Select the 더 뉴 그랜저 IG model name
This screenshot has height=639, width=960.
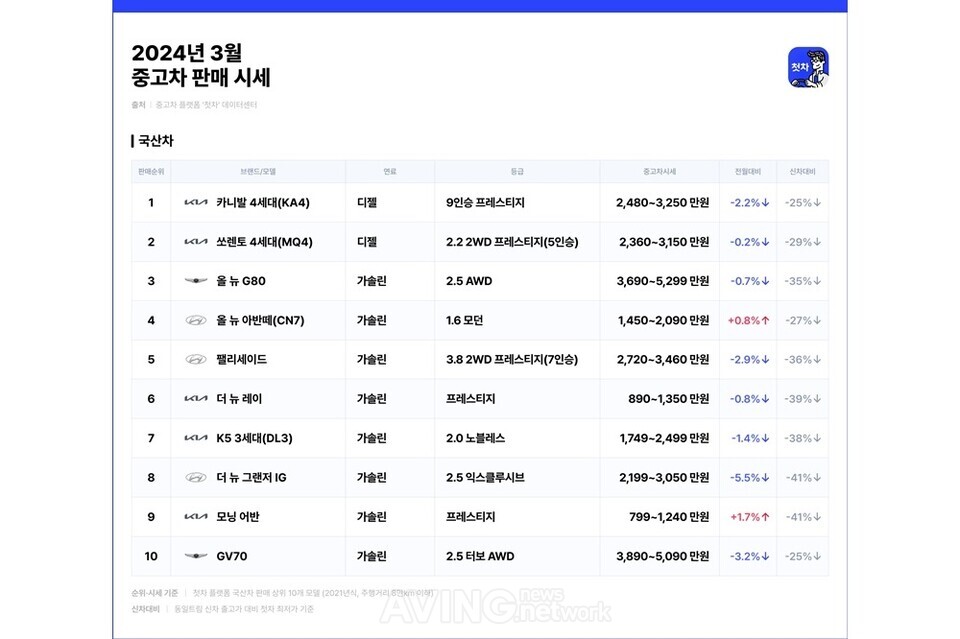tap(251, 477)
